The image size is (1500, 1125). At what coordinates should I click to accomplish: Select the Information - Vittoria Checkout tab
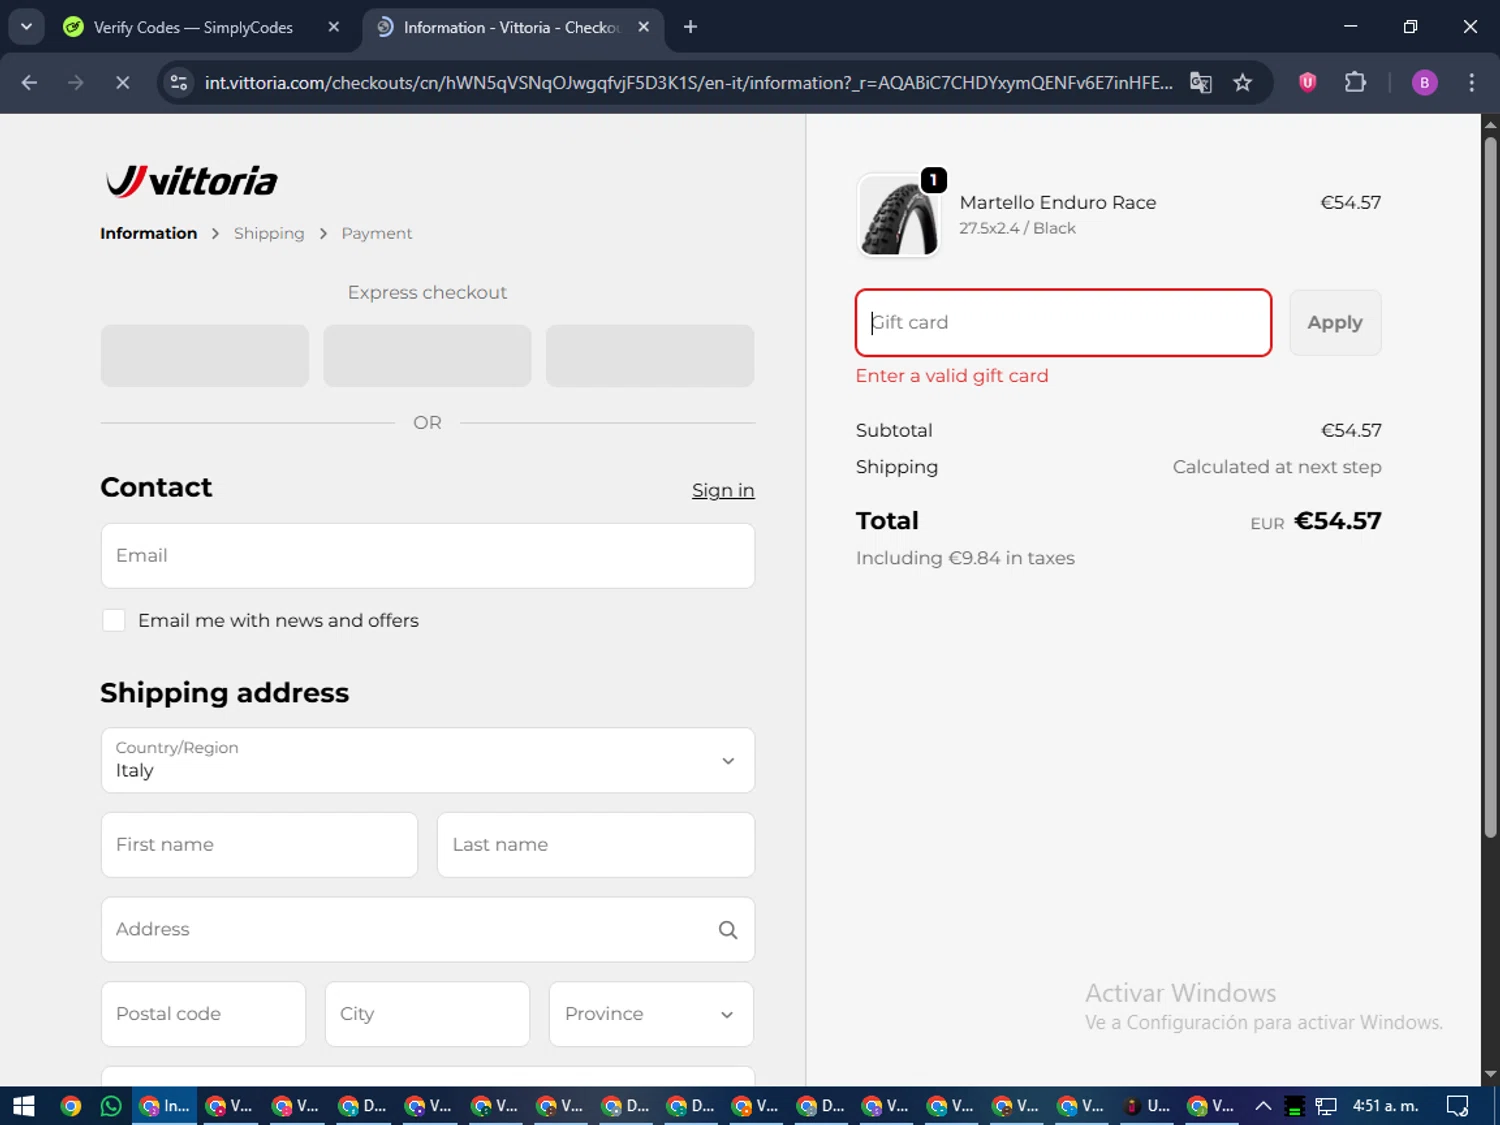513,27
